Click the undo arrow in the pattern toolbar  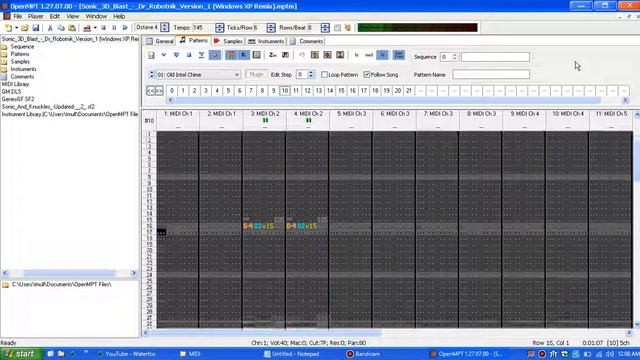[302, 55]
